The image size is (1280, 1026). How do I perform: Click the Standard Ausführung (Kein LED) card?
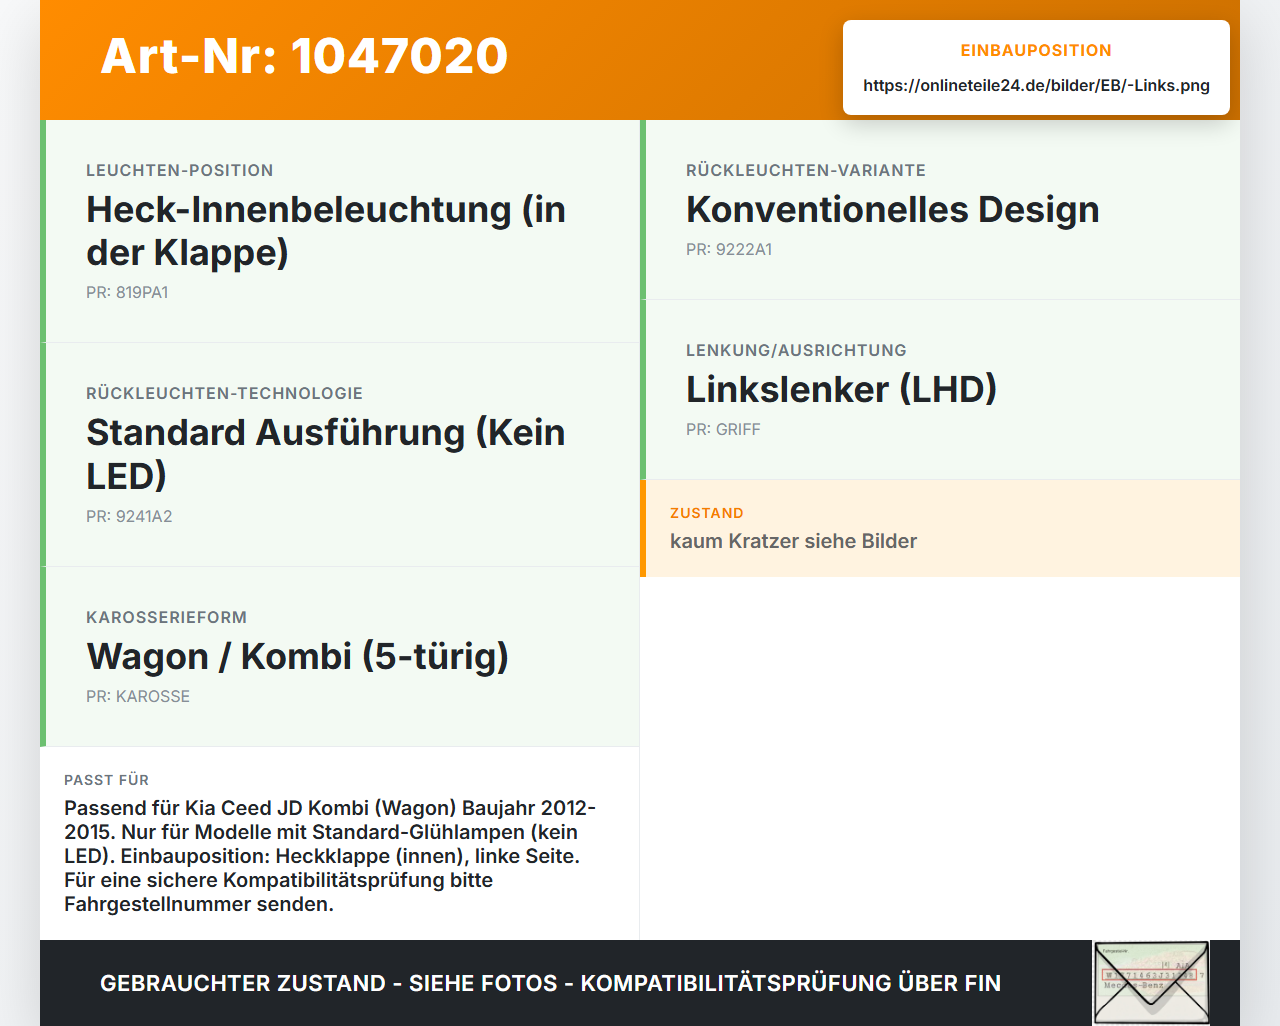[x=340, y=455]
